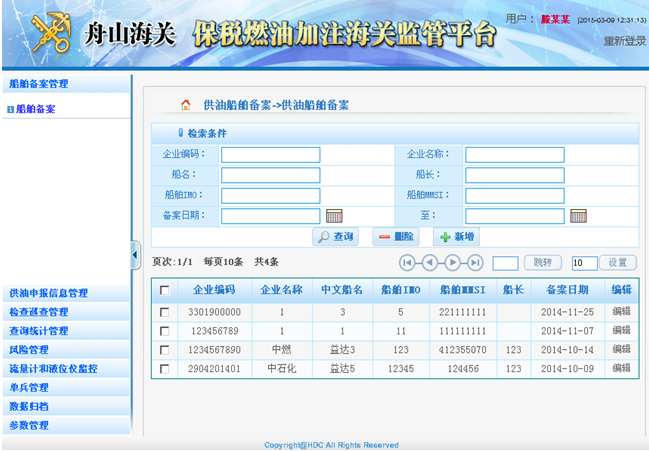The height and width of the screenshot is (451, 649).
Task: Expand the 参数管理 sidebar section
Action: (x=29, y=426)
